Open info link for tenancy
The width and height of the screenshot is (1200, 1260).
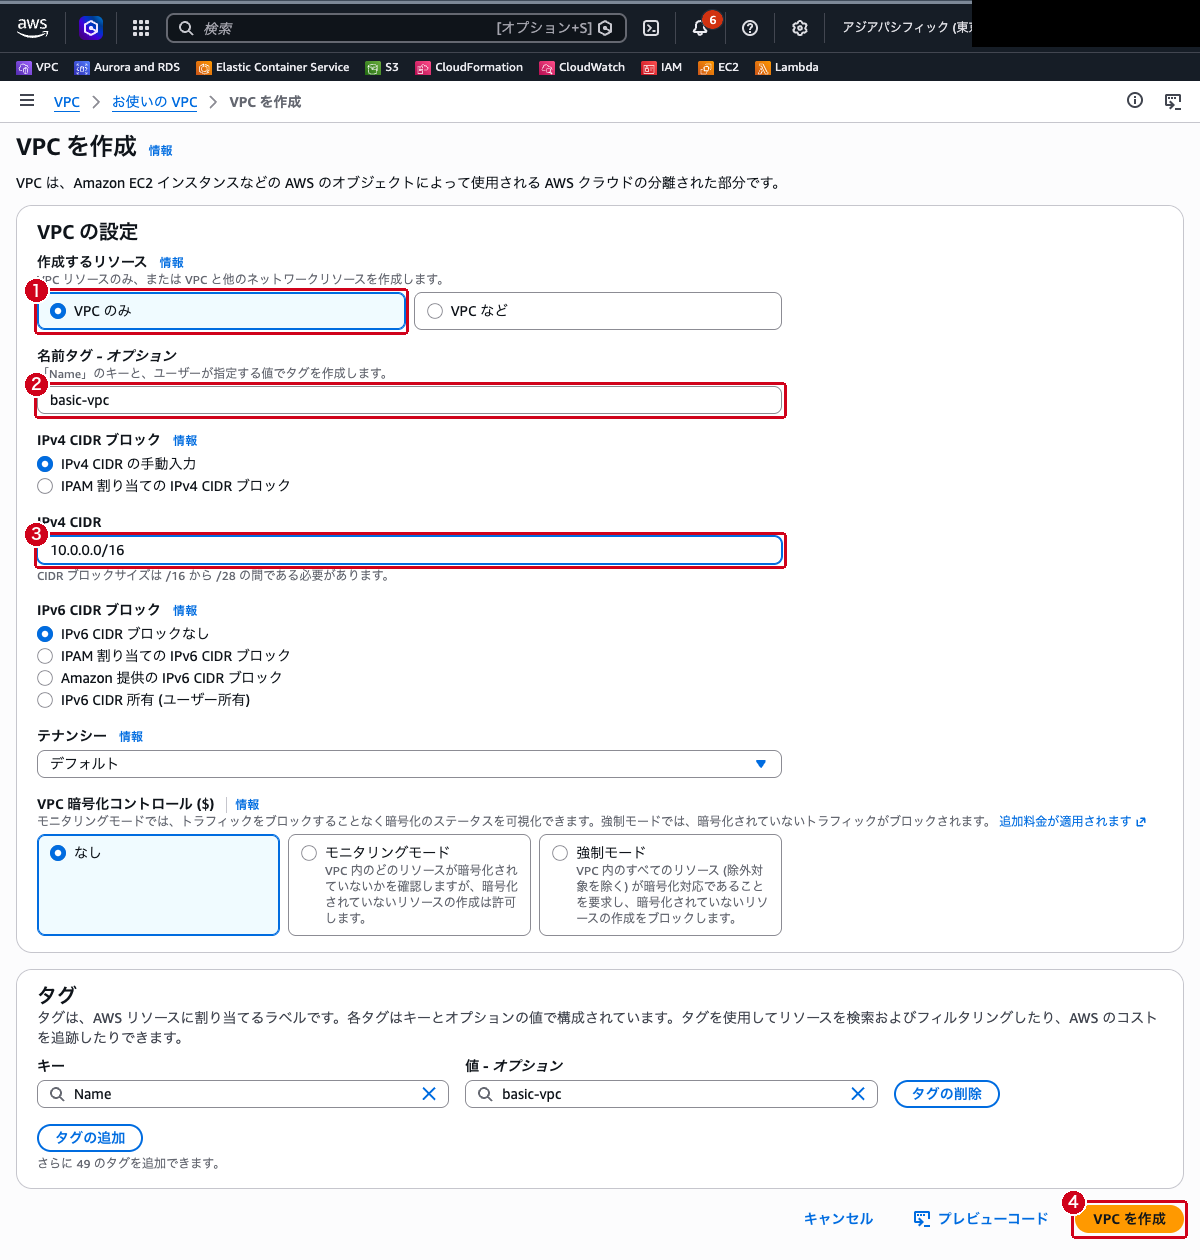131,736
